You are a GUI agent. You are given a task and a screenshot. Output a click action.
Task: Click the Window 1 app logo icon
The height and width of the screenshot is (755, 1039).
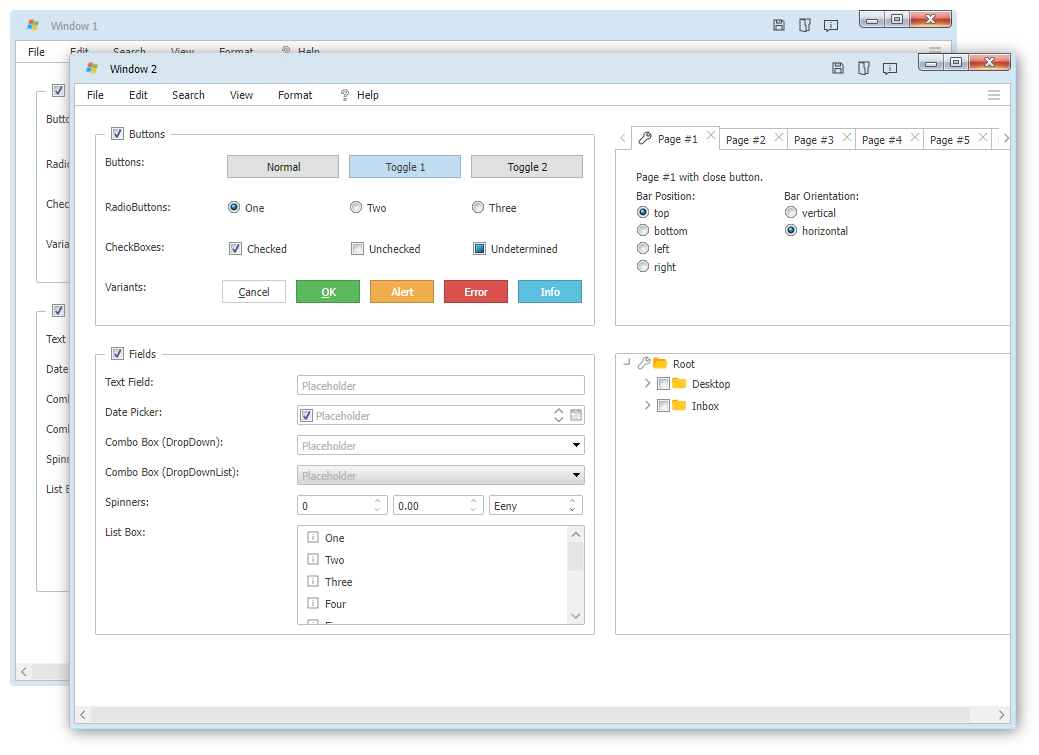tap(32, 25)
